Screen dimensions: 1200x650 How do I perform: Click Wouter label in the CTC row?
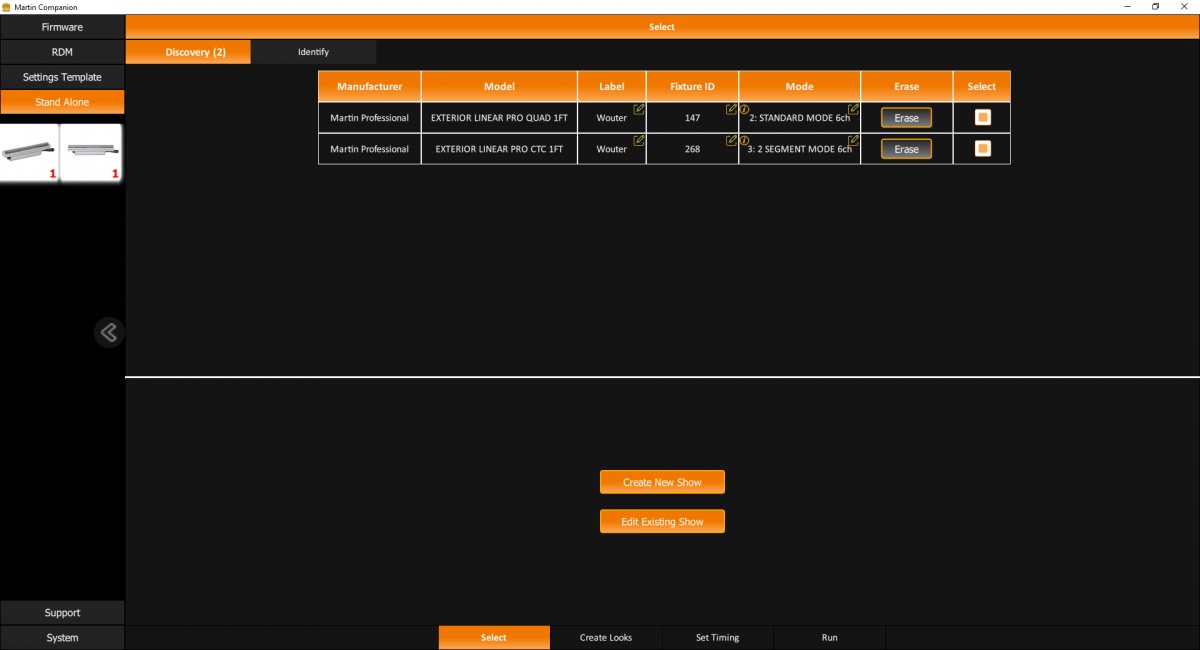coord(612,149)
